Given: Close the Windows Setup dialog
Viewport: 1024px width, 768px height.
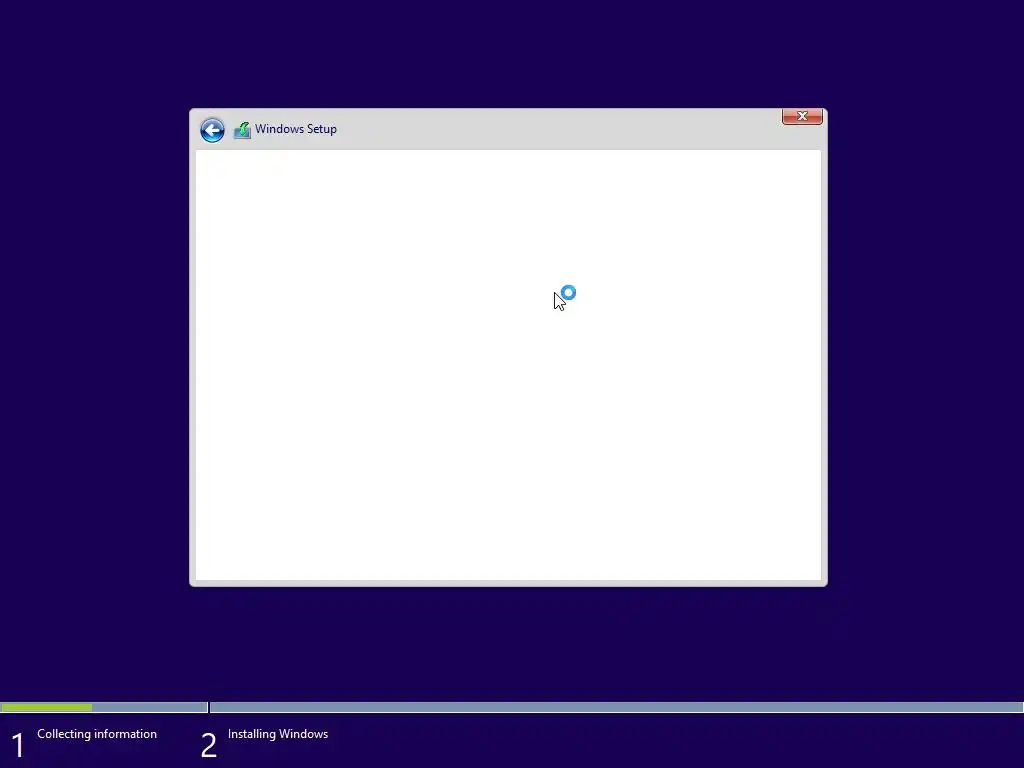Looking at the screenshot, I should coord(802,116).
